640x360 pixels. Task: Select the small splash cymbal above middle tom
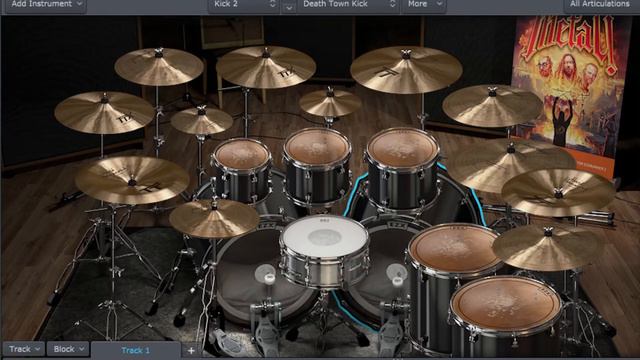(x=330, y=103)
